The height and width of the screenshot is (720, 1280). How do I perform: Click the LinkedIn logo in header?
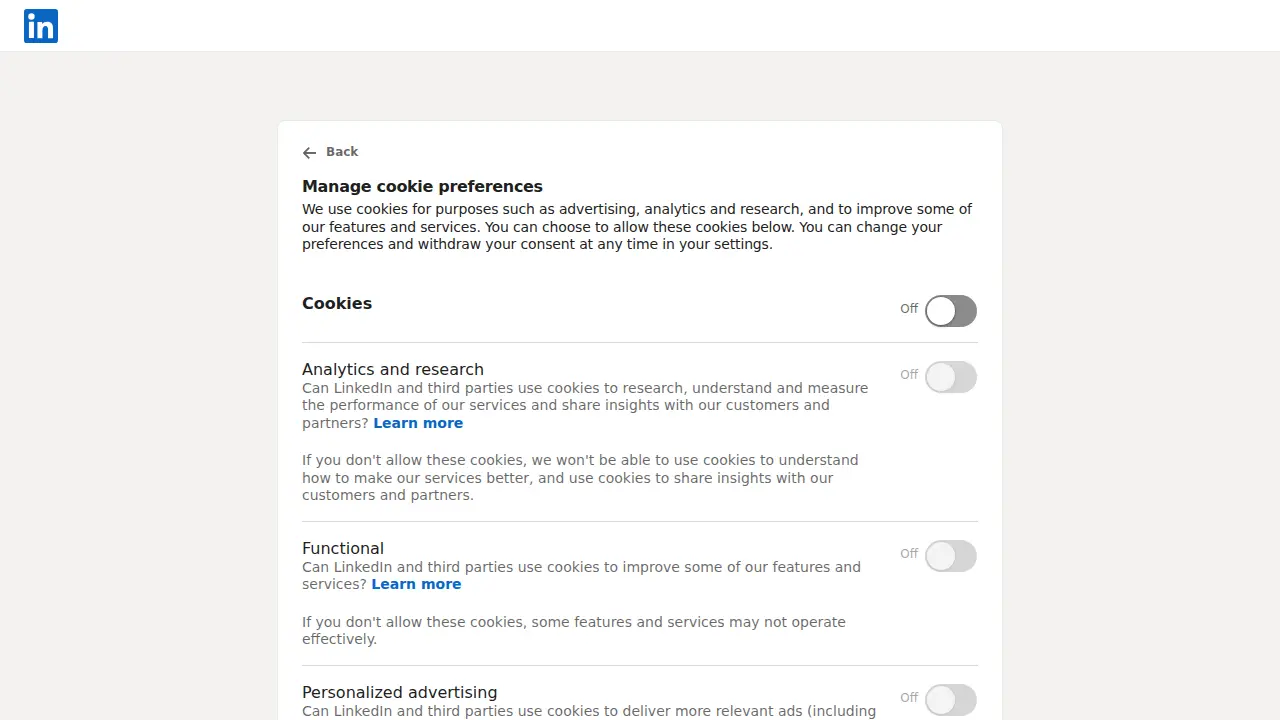[41, 26]
